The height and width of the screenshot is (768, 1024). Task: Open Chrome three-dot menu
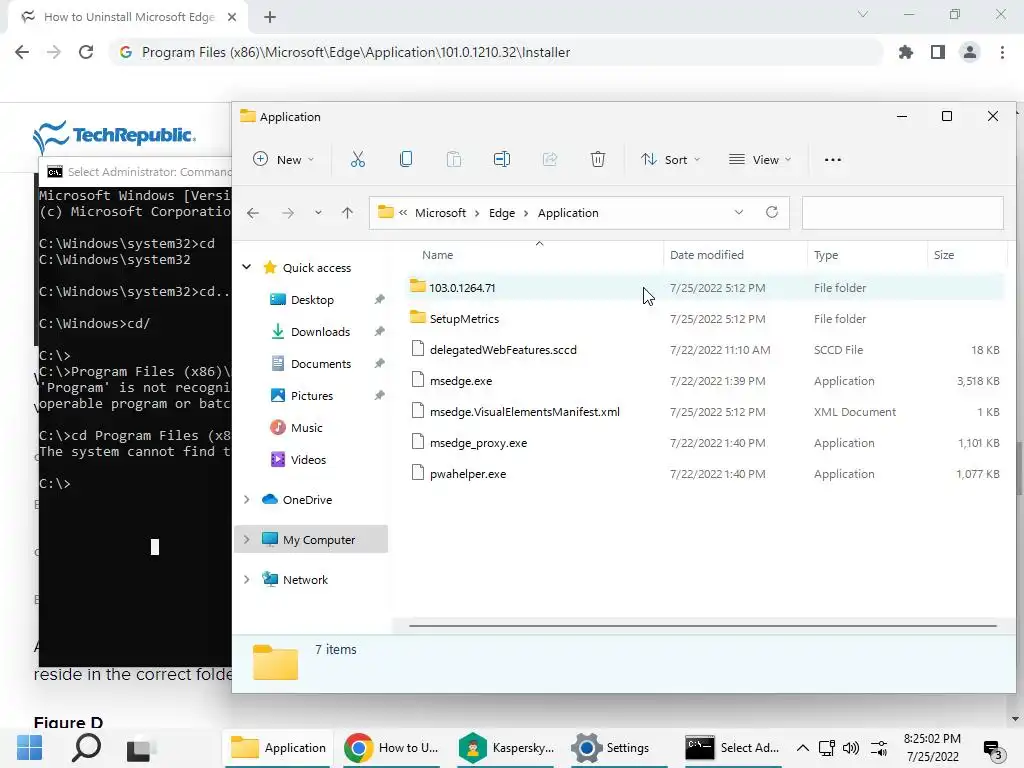(1002, 52)
